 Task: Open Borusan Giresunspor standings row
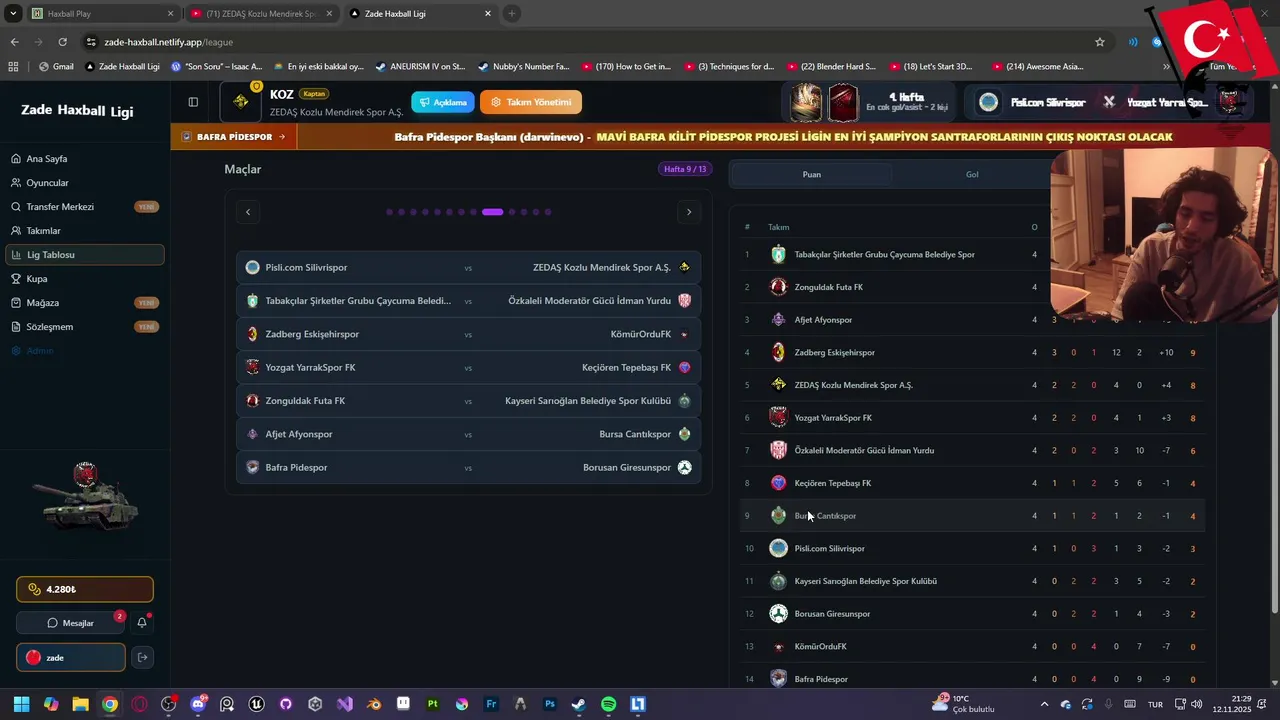point(970,614)
